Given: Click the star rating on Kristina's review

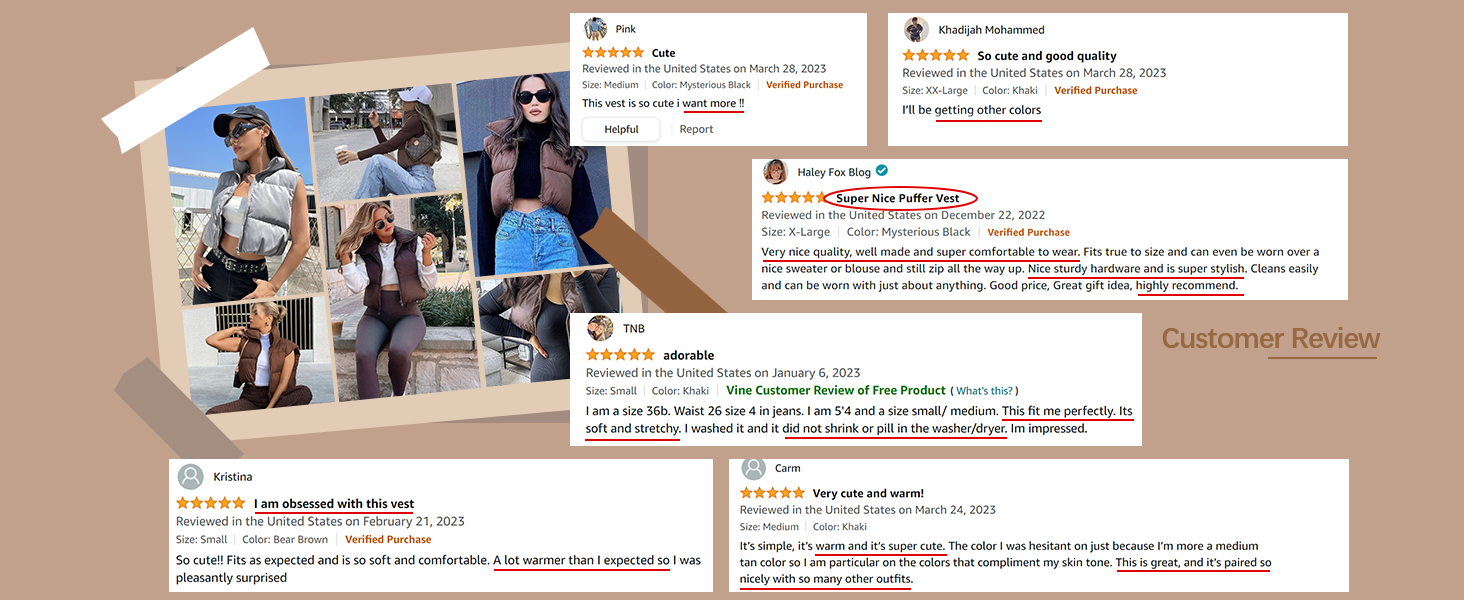Looking at the screenshot, I should (x=210, y=503).
